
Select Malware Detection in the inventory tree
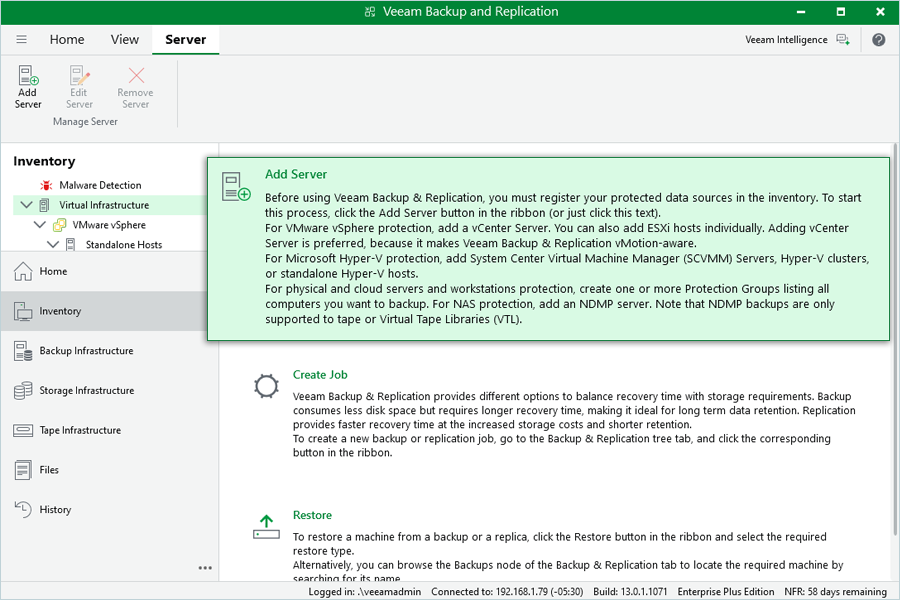[100, 185]
